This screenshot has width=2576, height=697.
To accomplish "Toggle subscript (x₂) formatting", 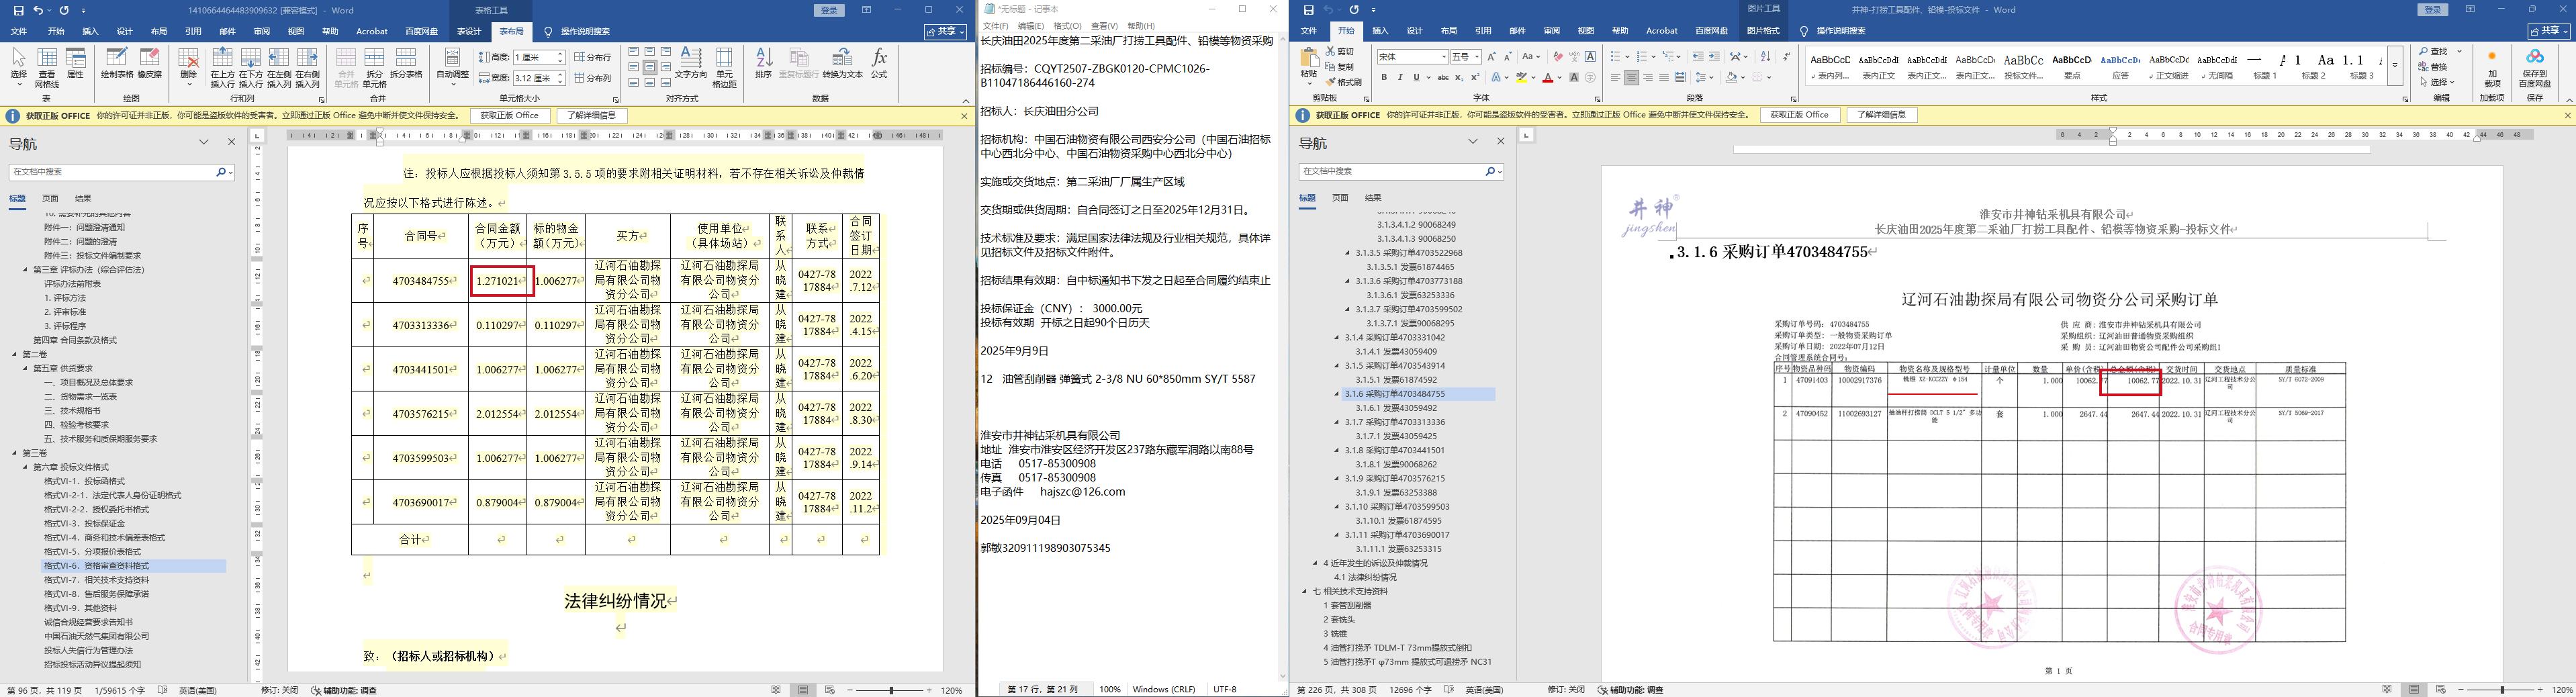I will coord(1459,77).
